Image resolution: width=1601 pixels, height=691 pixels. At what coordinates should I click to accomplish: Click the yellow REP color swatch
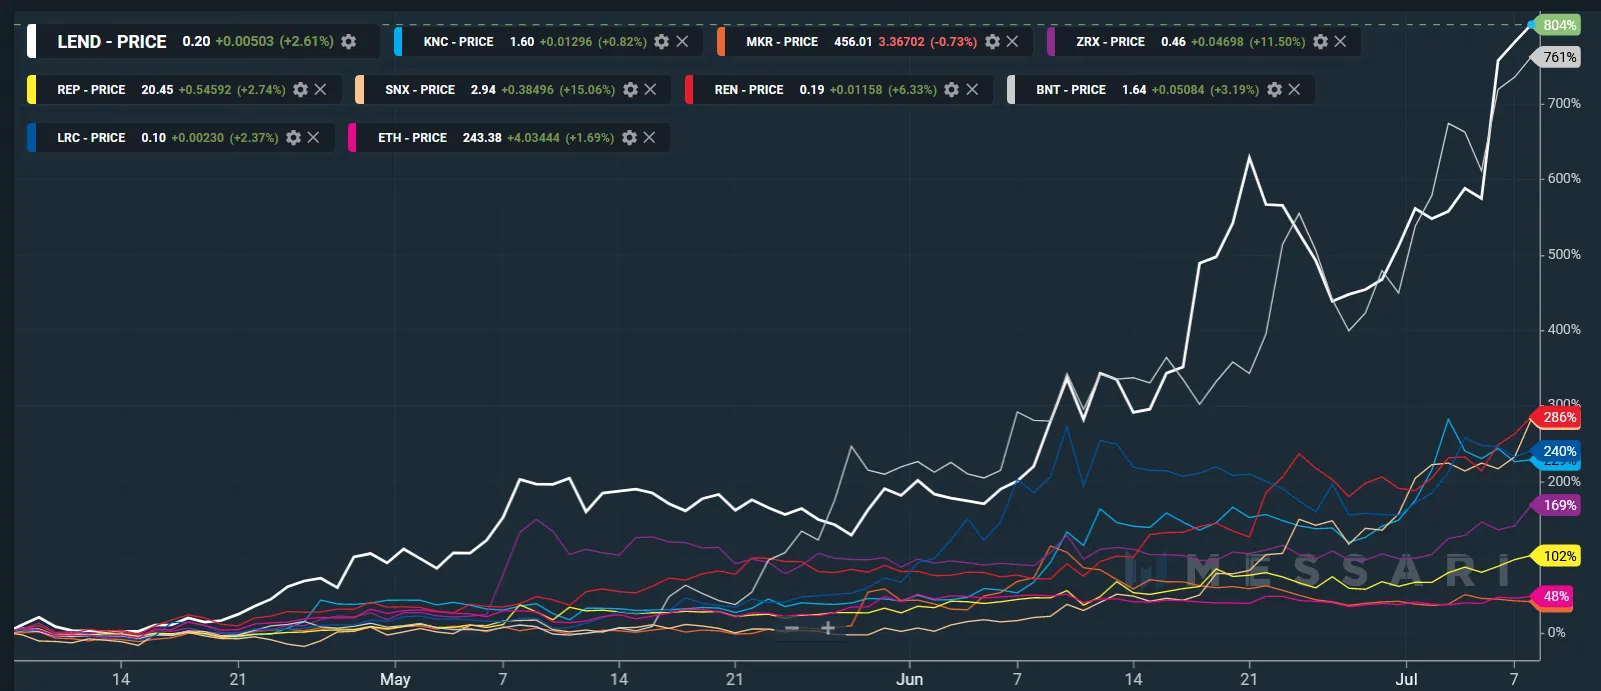coord(32,90)
